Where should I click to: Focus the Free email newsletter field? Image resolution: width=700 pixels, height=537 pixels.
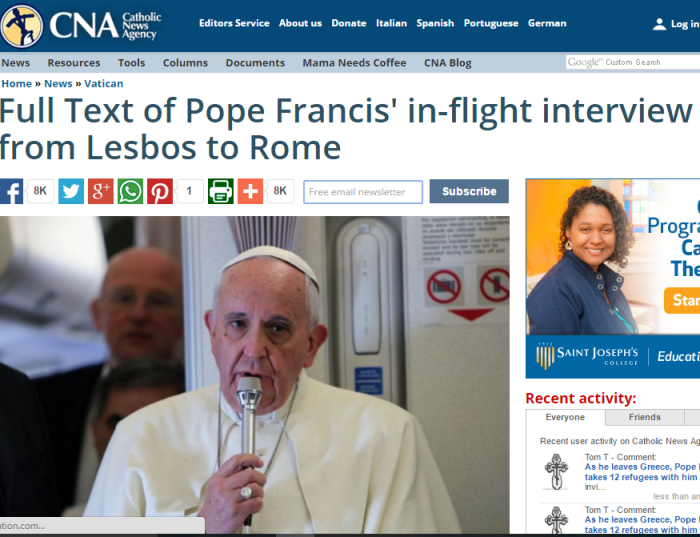(363, 192)
